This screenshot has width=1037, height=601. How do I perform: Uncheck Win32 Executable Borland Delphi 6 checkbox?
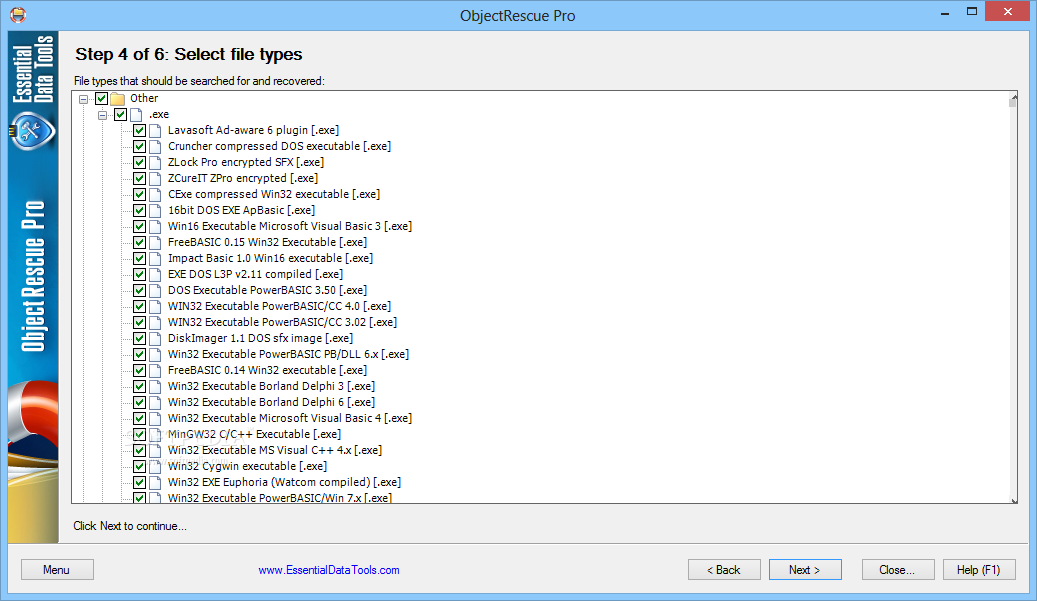[x=140, y=402]
